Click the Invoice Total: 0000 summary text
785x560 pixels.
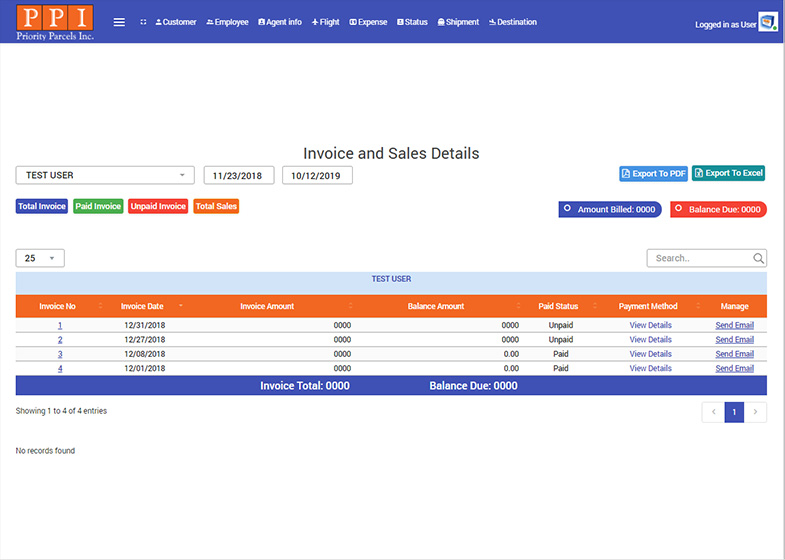point(305,386)
